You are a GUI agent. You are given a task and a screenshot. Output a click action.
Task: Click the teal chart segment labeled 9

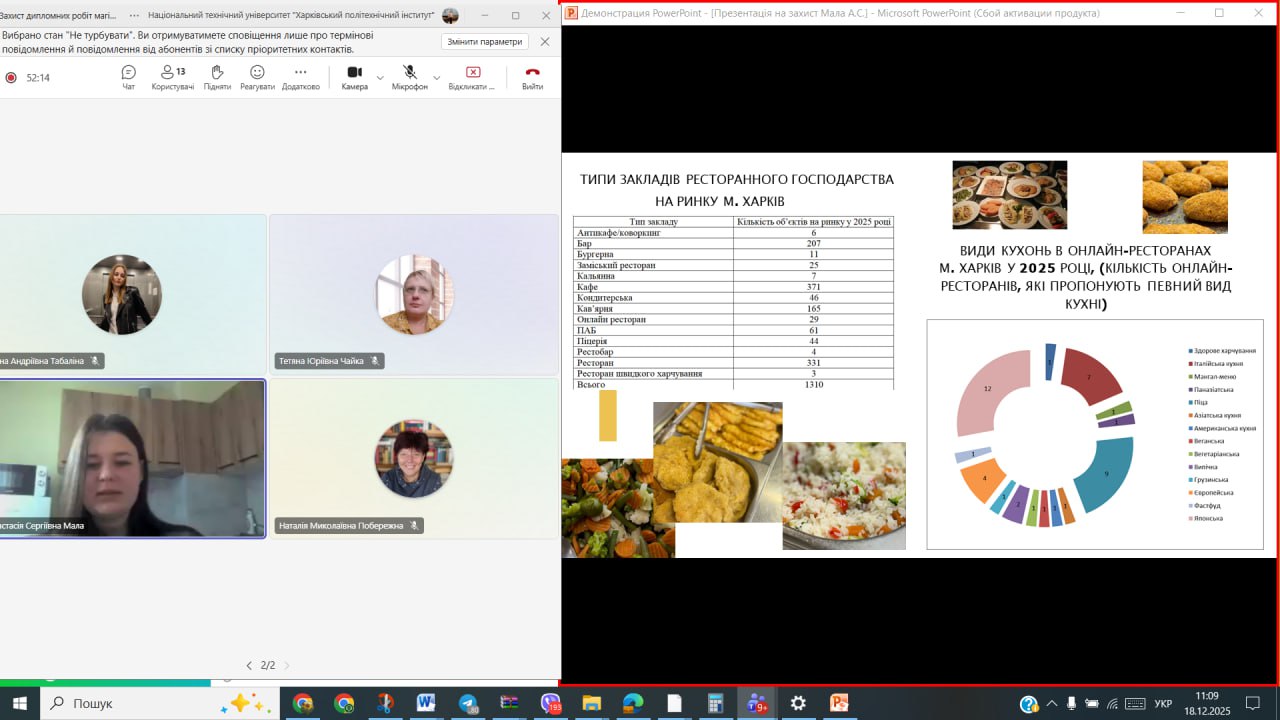(x=1107, y=473)
